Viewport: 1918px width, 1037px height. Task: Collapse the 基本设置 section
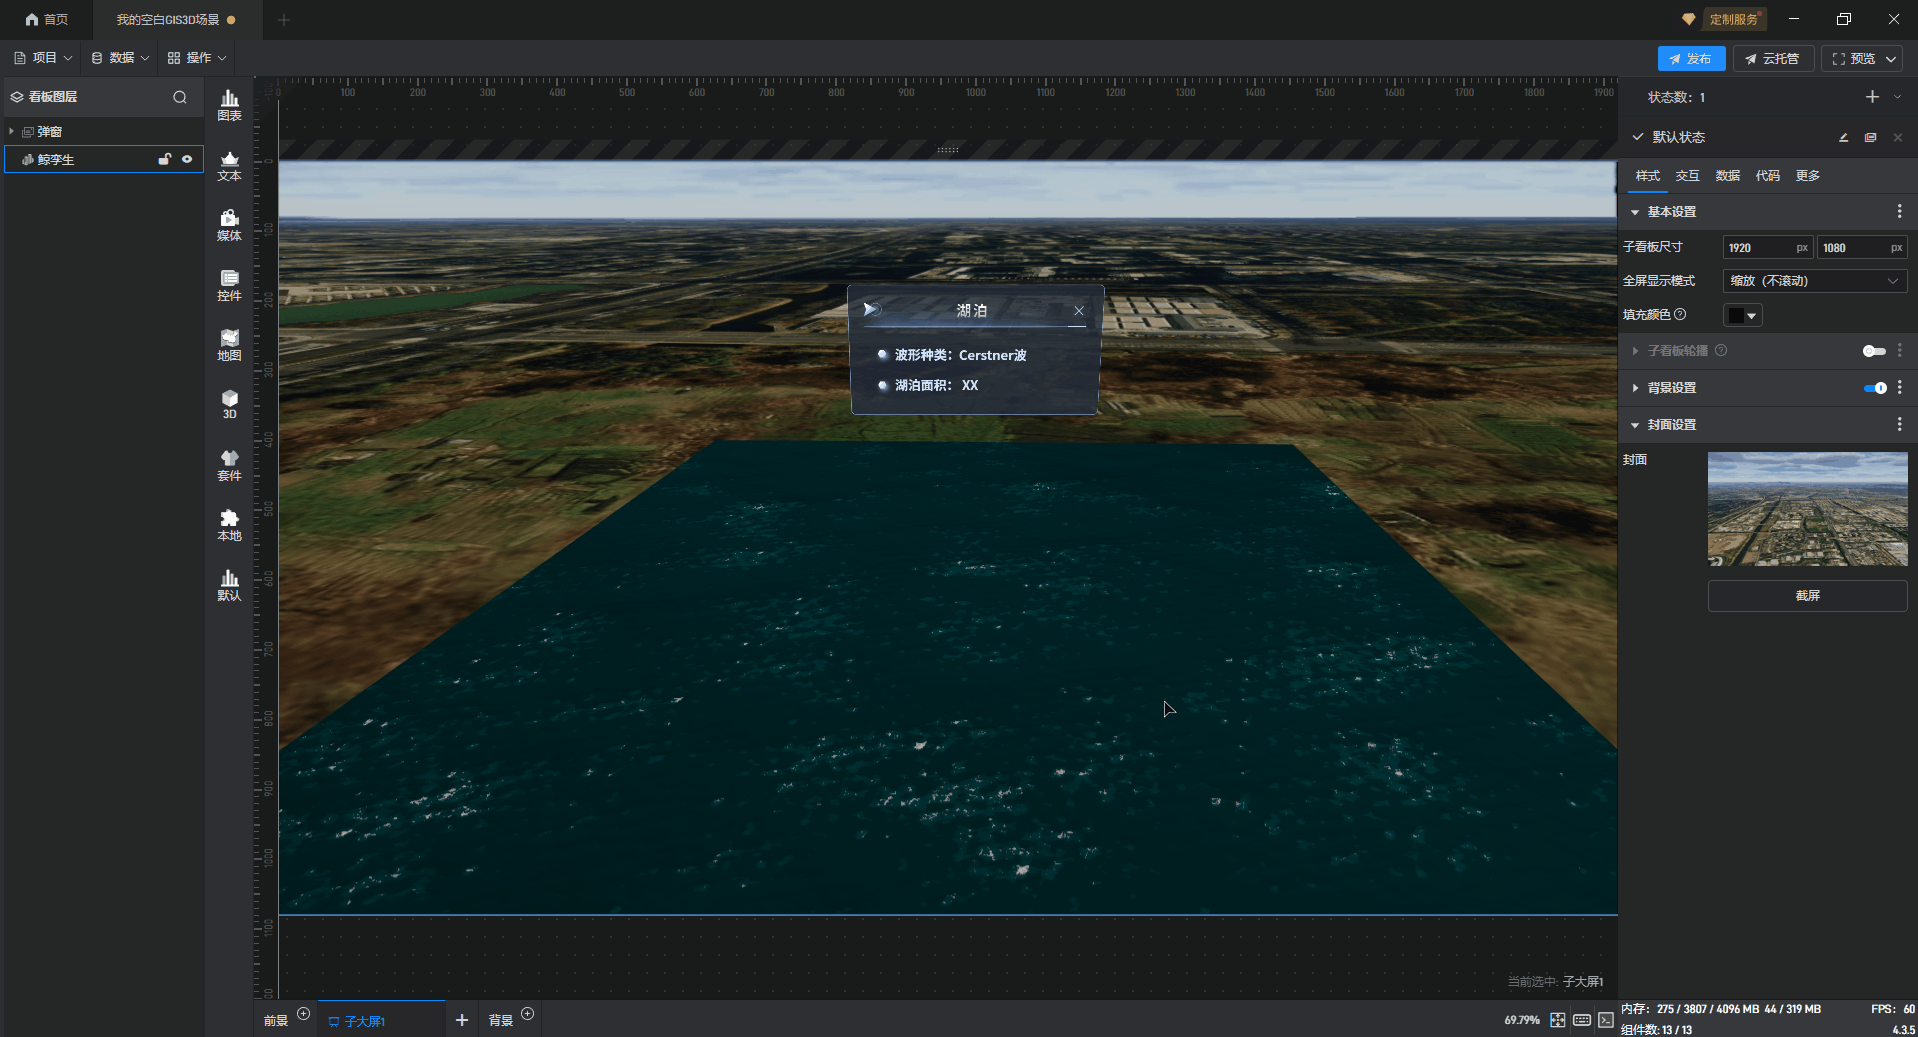click(1635, 212)
